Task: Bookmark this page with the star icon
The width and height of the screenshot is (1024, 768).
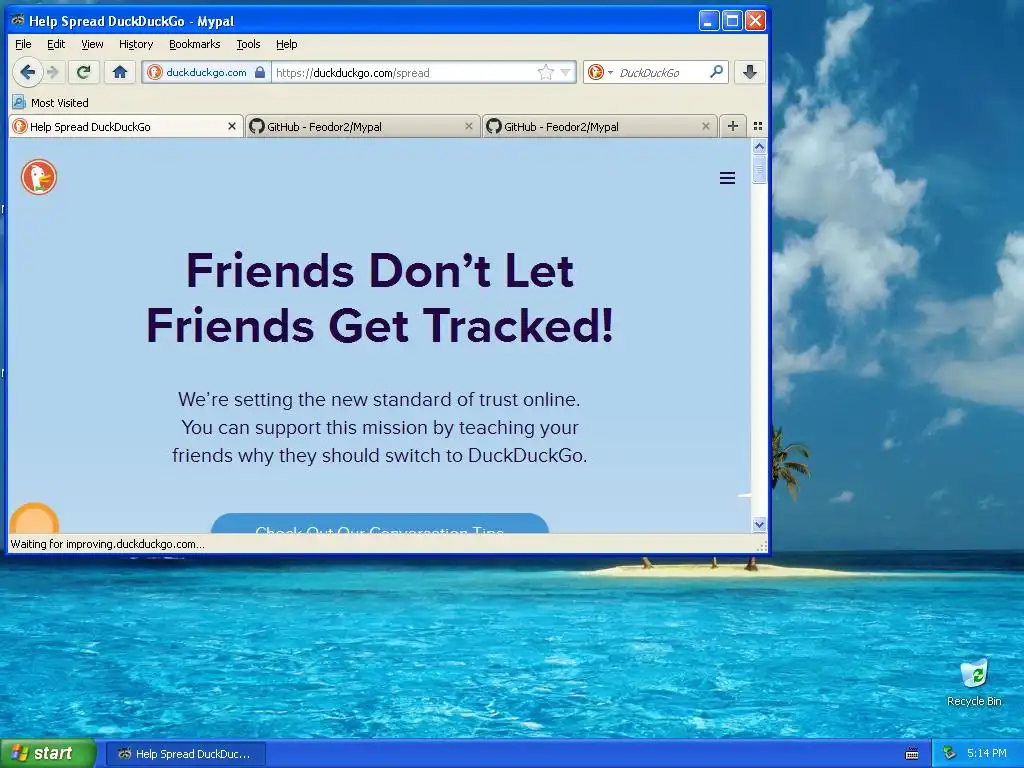Action: (x=545, y=72)
